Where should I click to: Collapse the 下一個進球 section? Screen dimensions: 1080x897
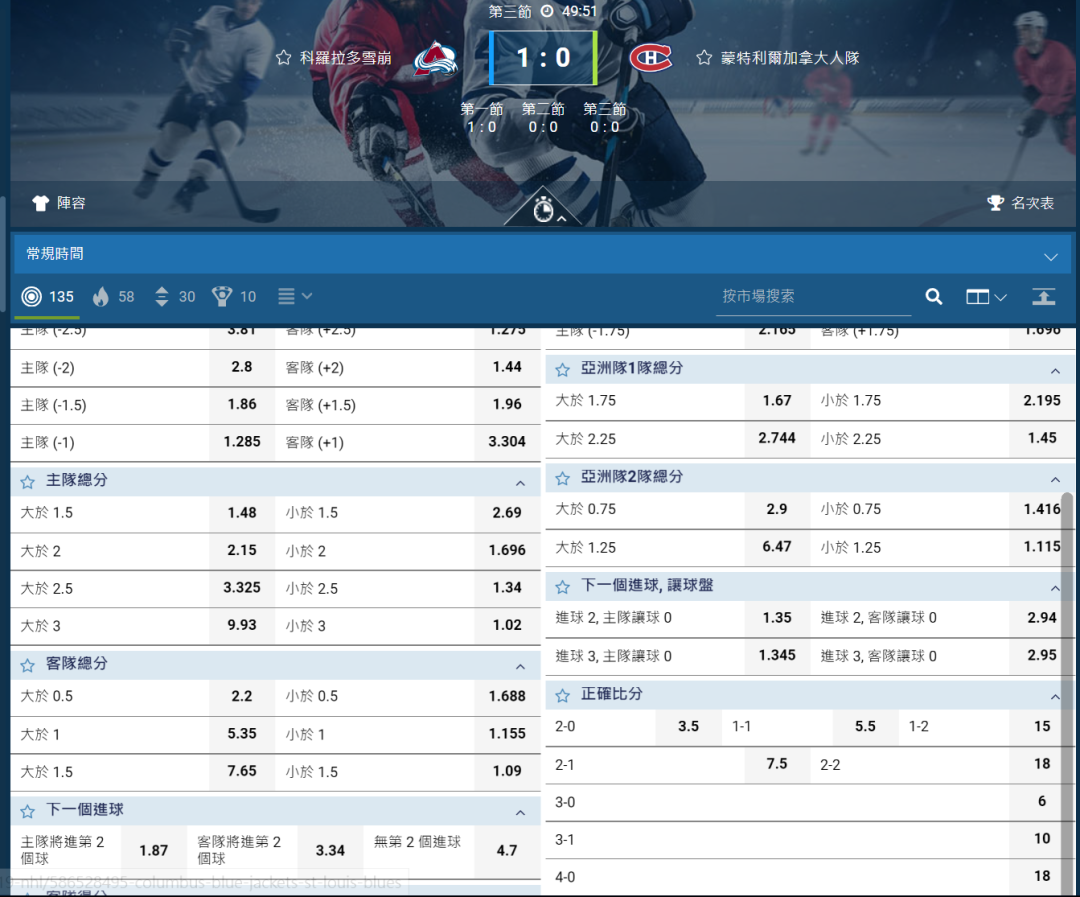520,812
